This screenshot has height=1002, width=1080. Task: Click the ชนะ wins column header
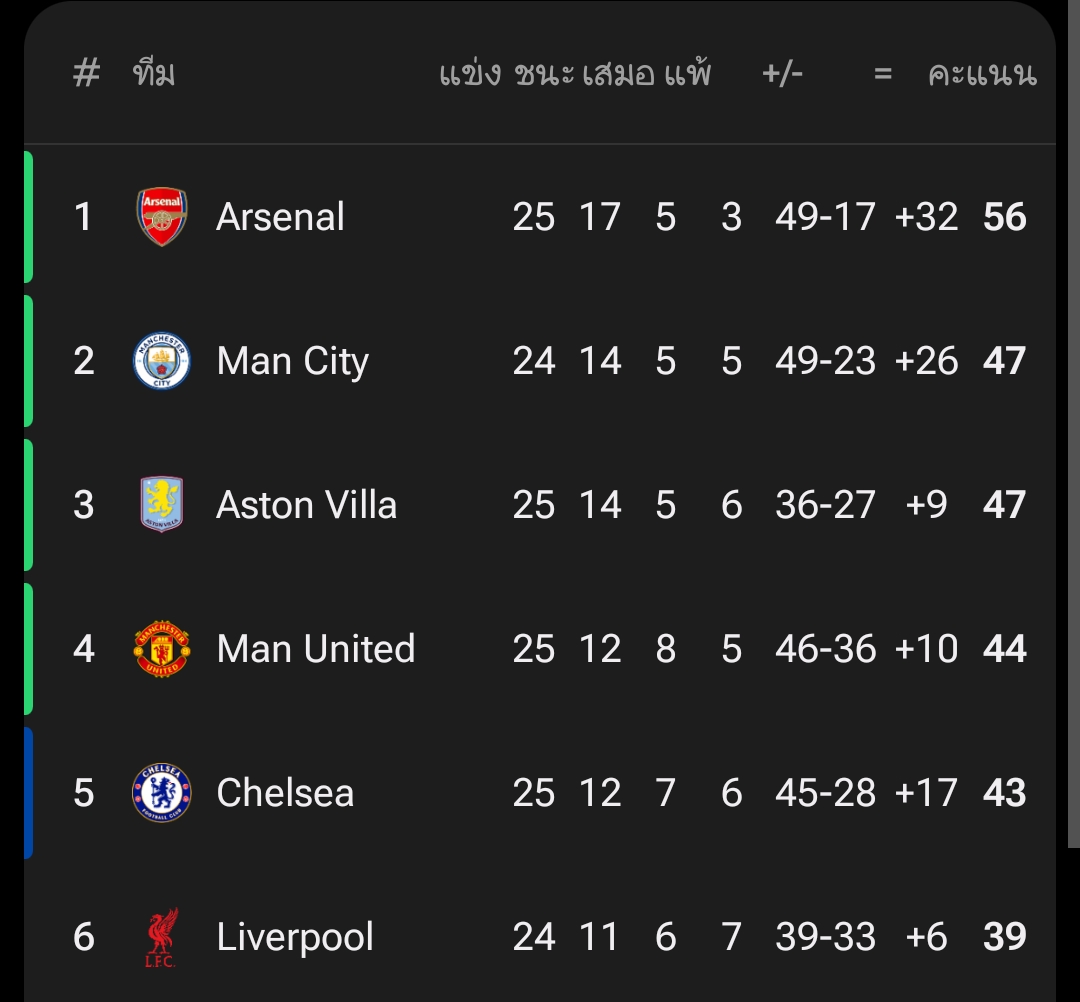[x=544, y=74]
